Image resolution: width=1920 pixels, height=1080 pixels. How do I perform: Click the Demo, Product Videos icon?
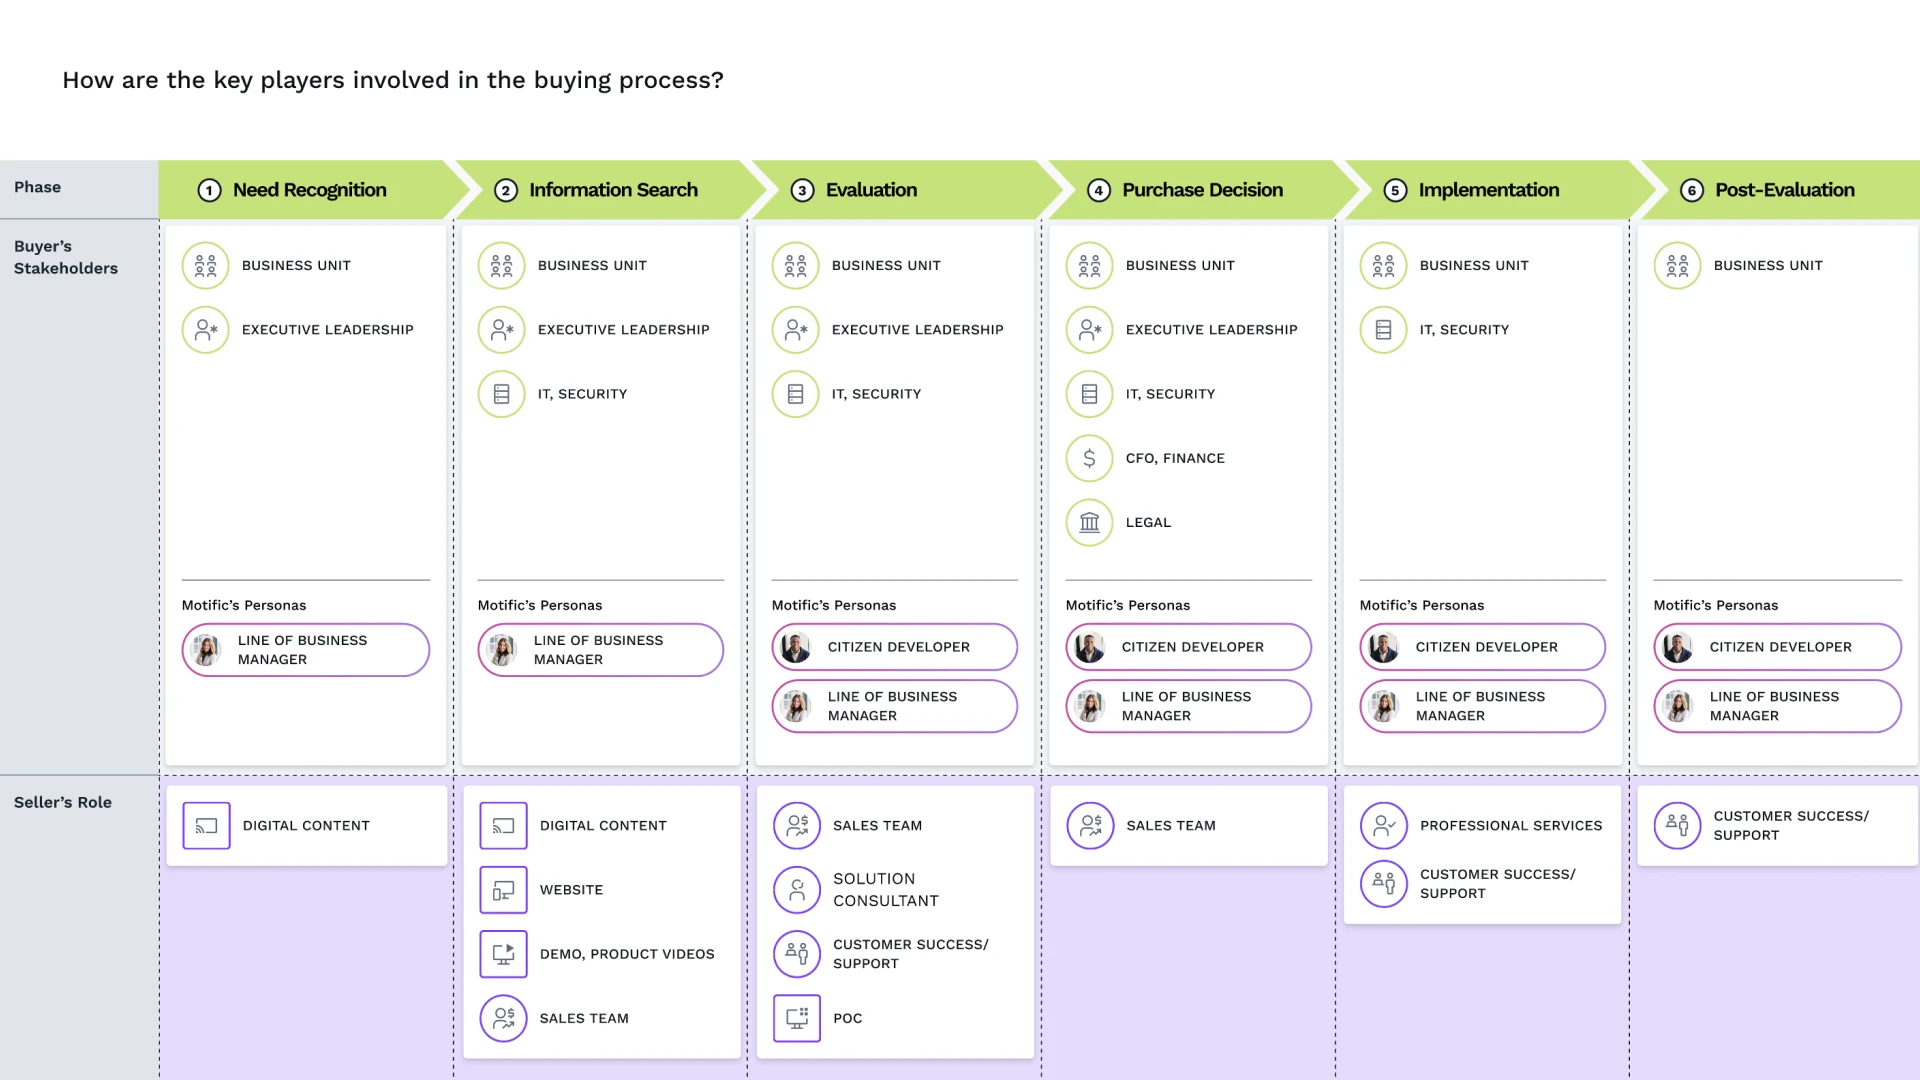503,954
